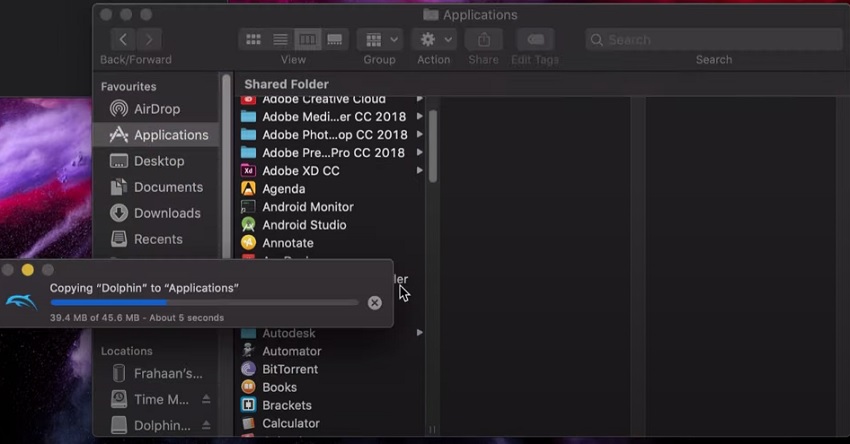Open AirDrop in the sidebar
Viewport: 850px width, 444px height.
pyautogui.click(x=156, y=109)
